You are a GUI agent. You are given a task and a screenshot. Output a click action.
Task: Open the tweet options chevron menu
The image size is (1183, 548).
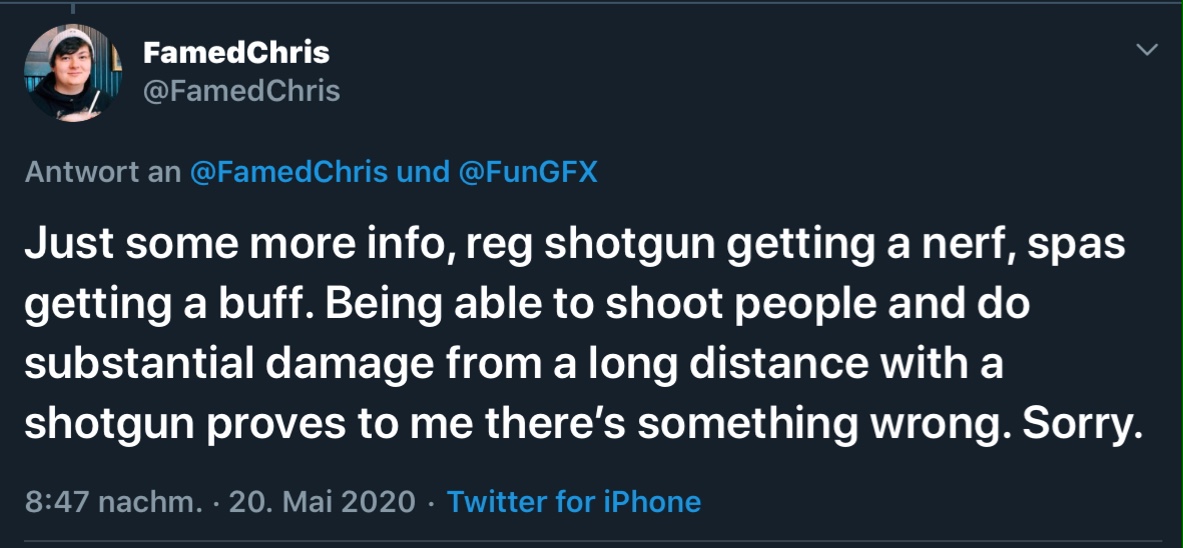[1147, 49]
